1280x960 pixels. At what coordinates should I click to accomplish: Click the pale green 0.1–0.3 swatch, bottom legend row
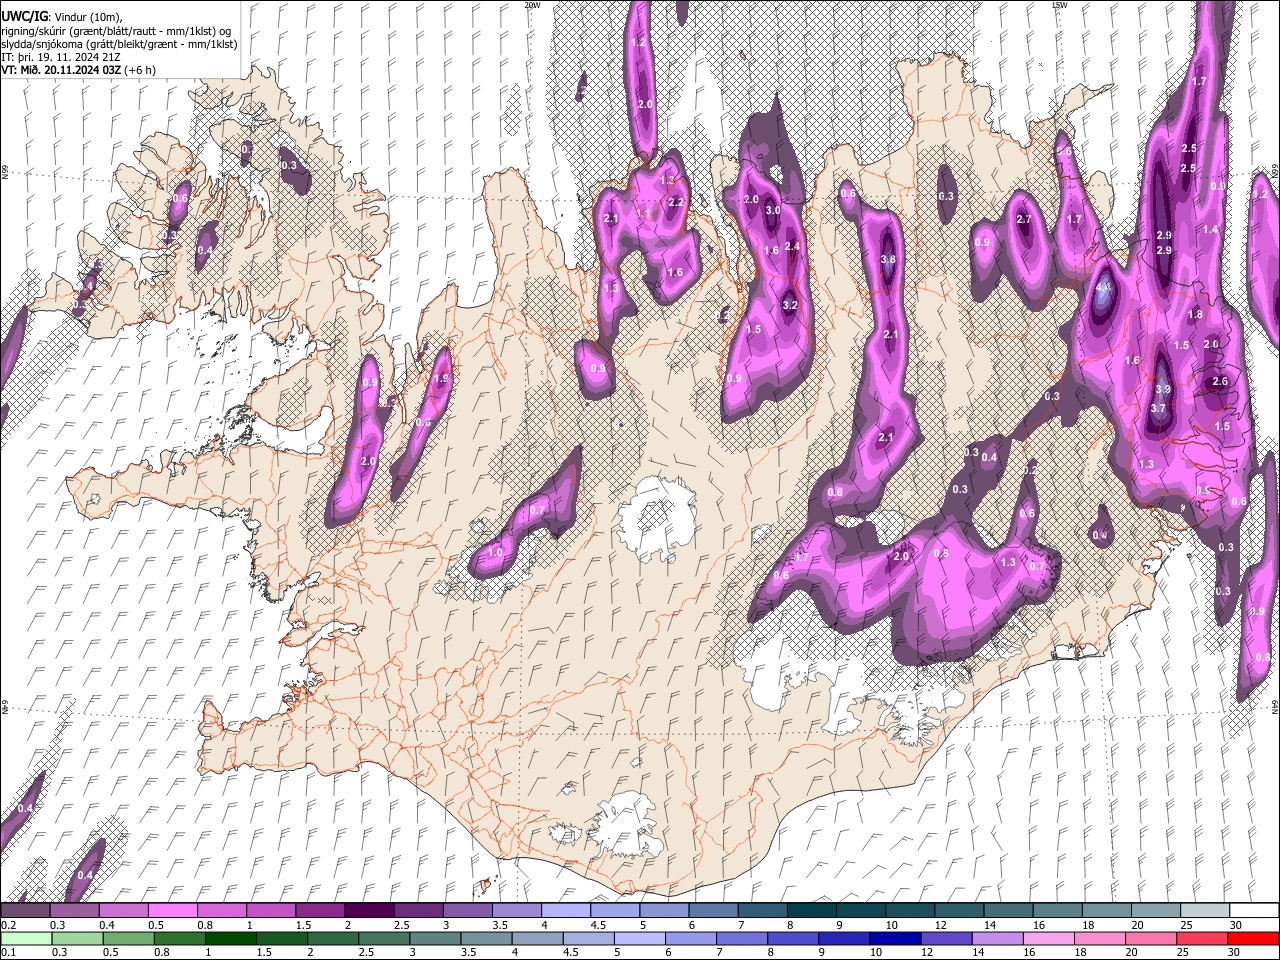(x=25, y=938)
